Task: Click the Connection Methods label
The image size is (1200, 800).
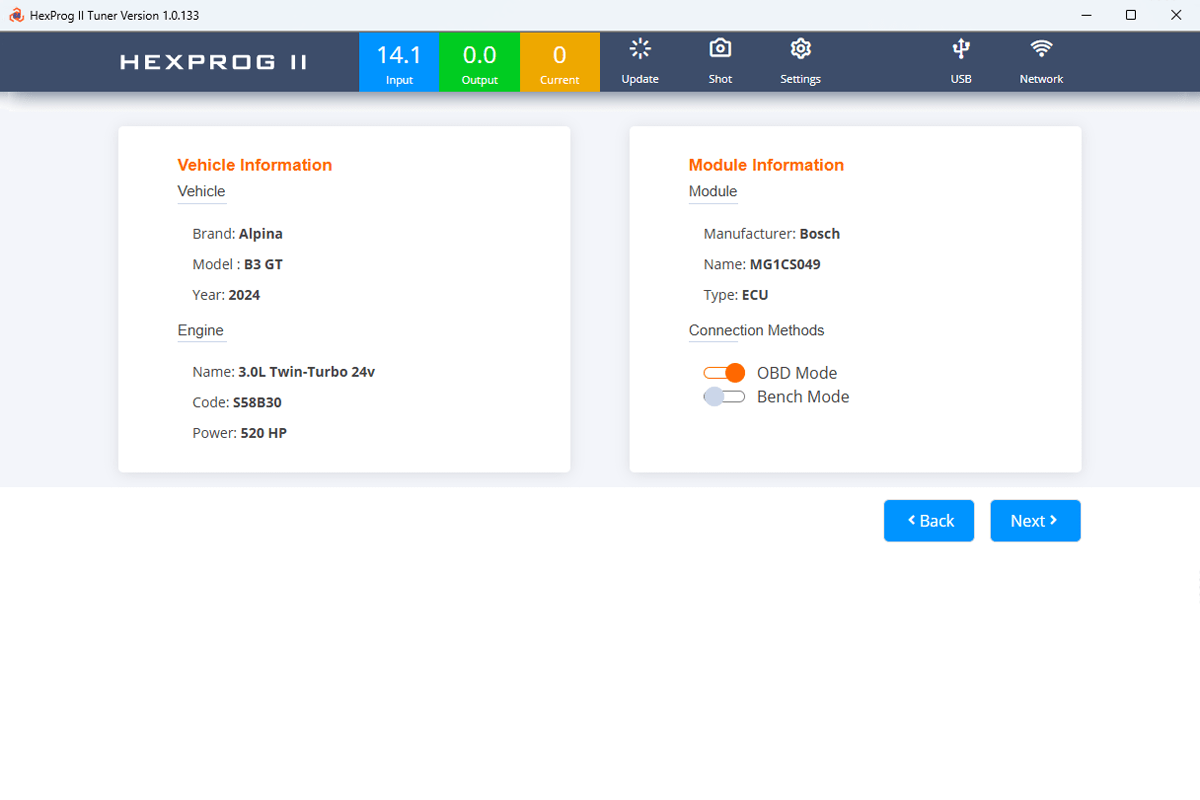Action: (757, 330)
